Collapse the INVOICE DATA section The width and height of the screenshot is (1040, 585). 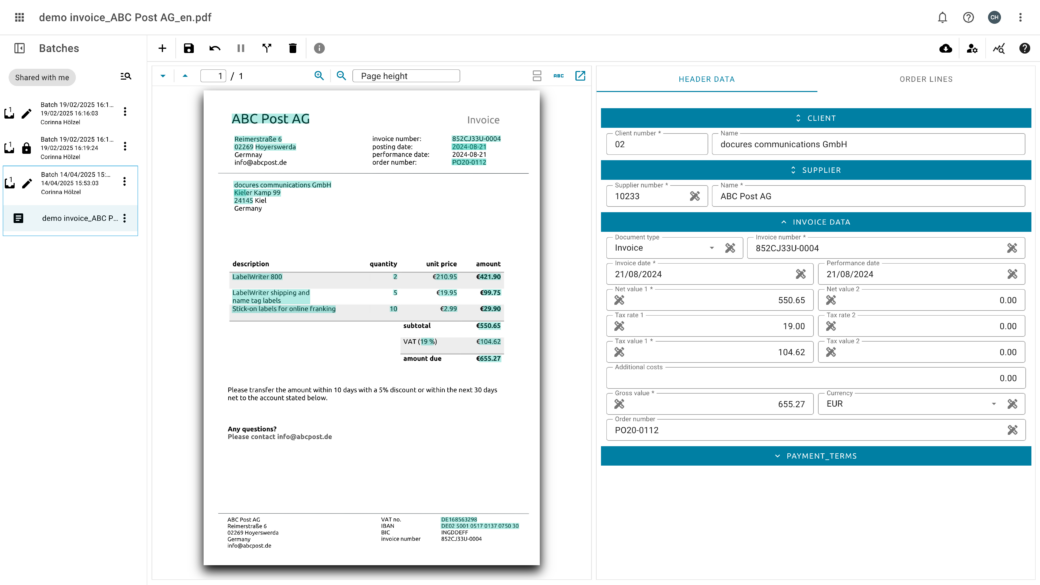pos(816,222)
